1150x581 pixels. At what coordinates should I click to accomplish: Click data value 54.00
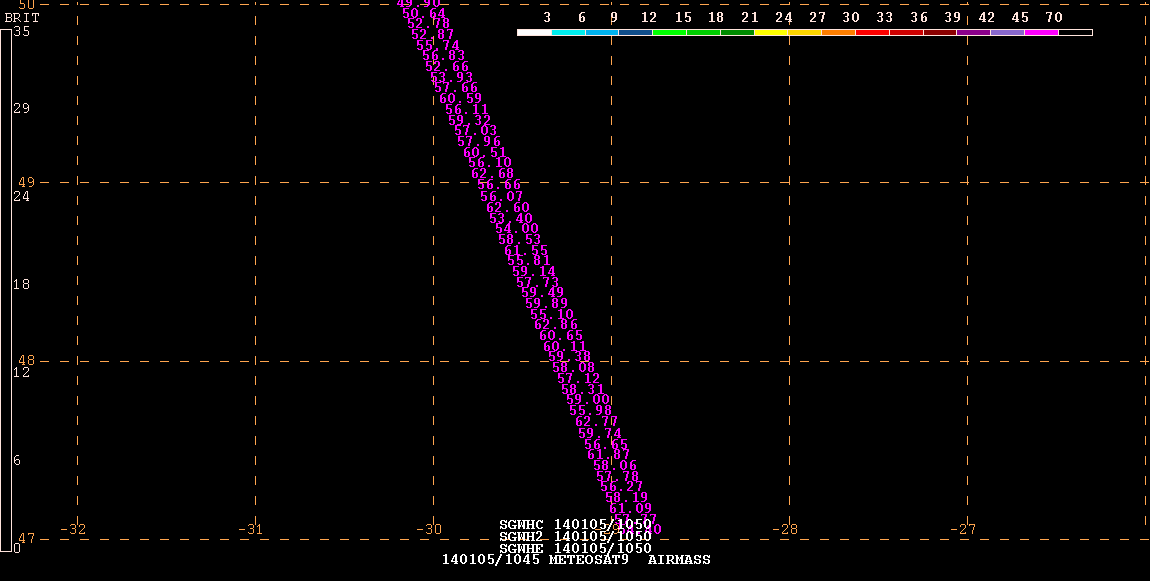point(516,229)
